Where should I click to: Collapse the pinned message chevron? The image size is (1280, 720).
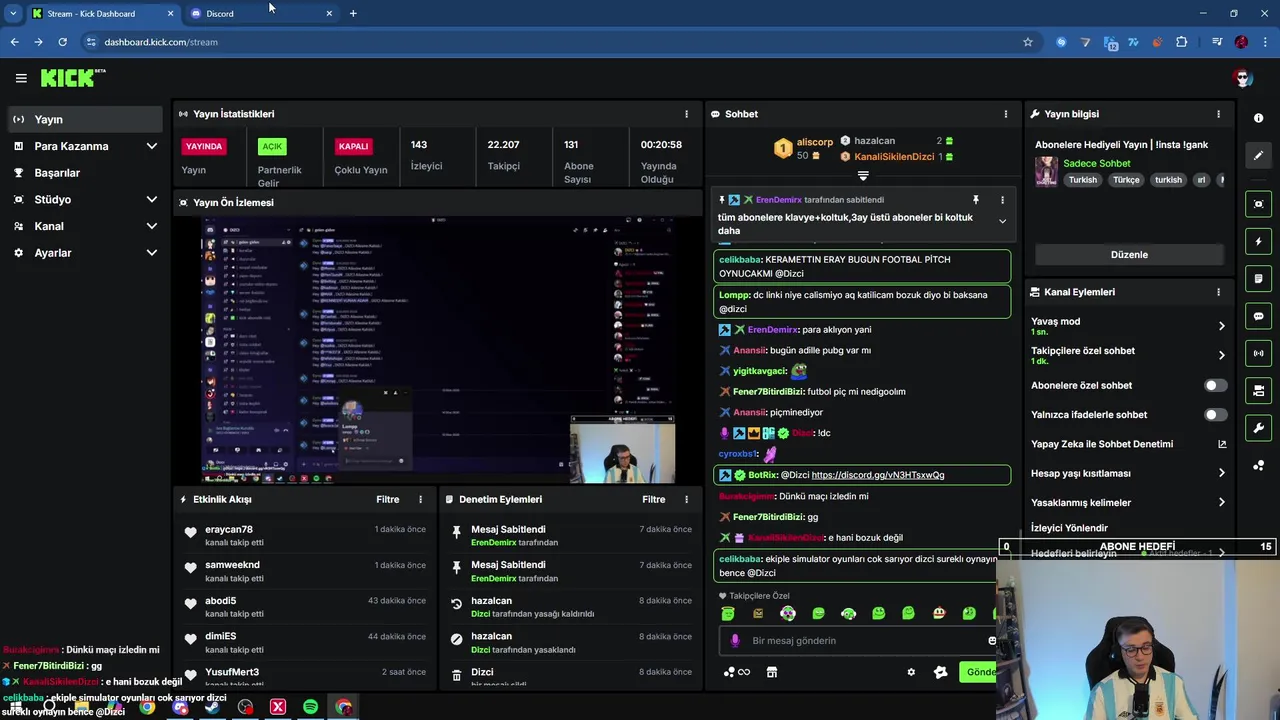pos(1002,222)
